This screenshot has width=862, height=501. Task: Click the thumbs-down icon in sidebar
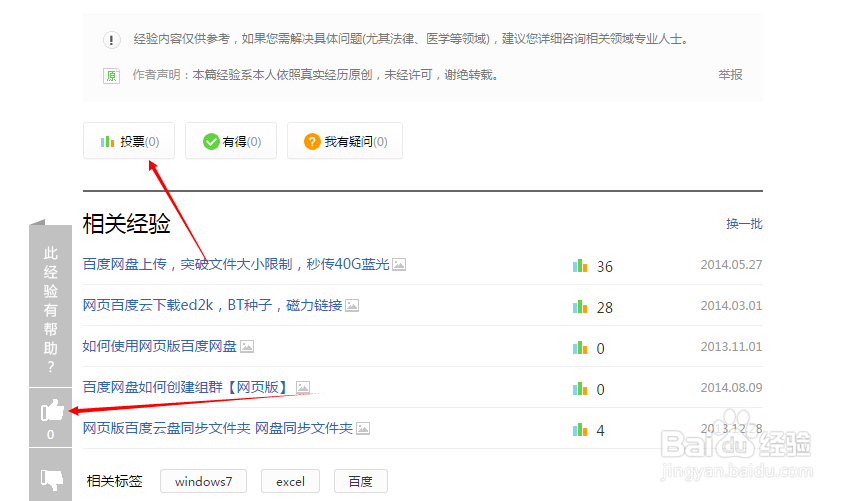coord(52,479)
